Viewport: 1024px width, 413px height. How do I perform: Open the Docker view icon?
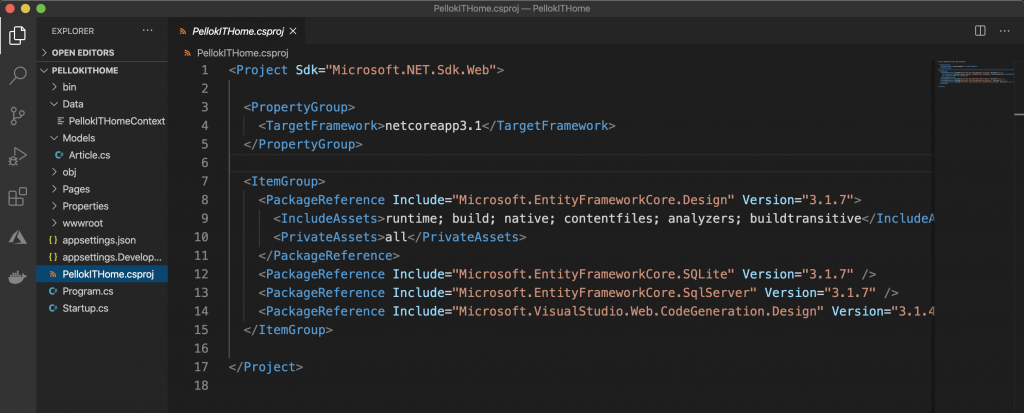pos(17,276)
